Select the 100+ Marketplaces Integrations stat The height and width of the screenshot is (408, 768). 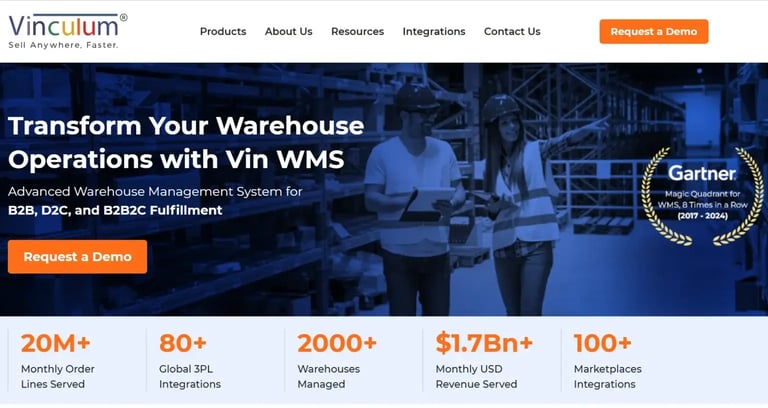coord(607,362)
